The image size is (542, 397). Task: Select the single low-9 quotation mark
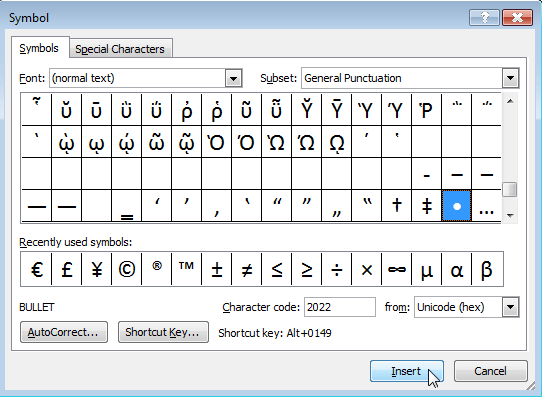click(x=216, y=206)
